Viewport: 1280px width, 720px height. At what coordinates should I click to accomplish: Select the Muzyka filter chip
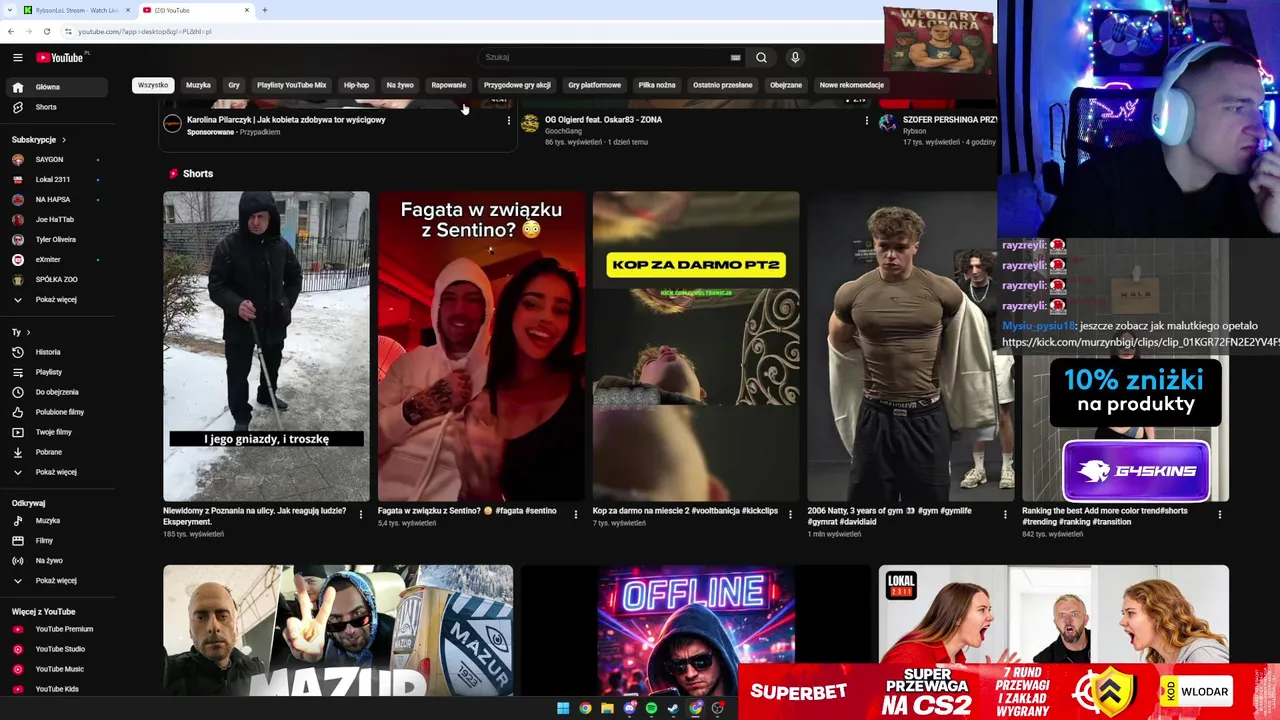[x=198, y=85]
